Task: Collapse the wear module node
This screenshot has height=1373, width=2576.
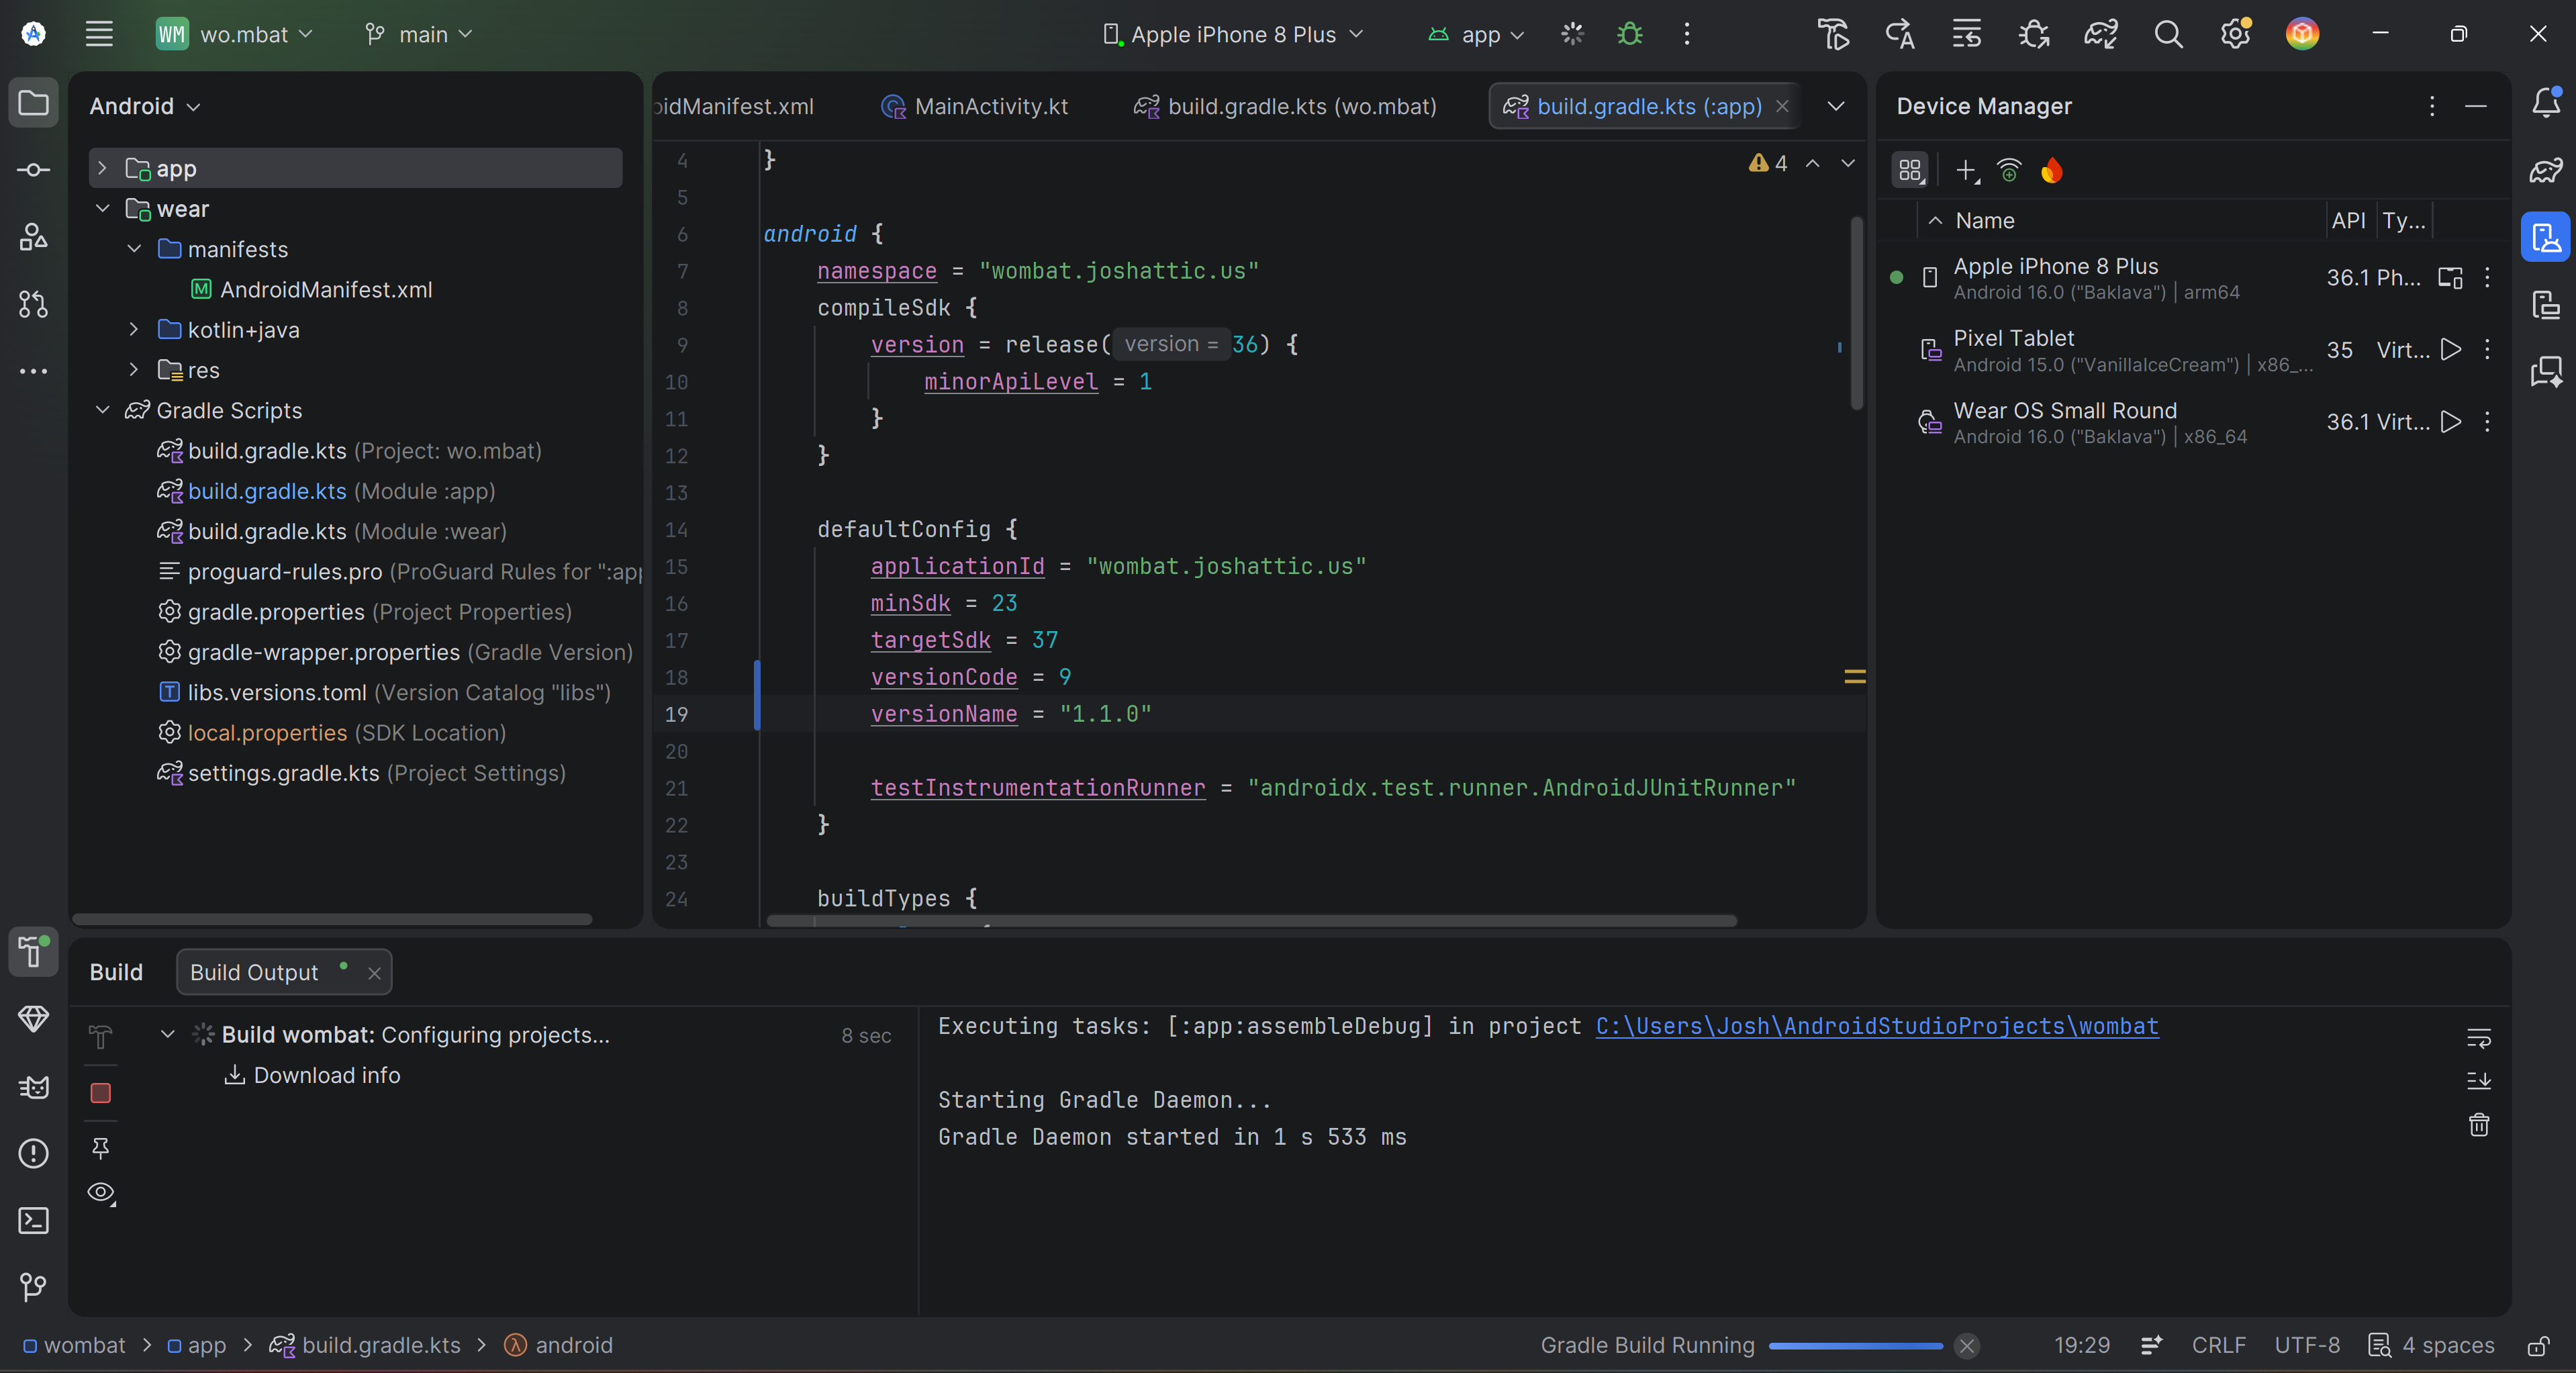Action: coord(102,208)
